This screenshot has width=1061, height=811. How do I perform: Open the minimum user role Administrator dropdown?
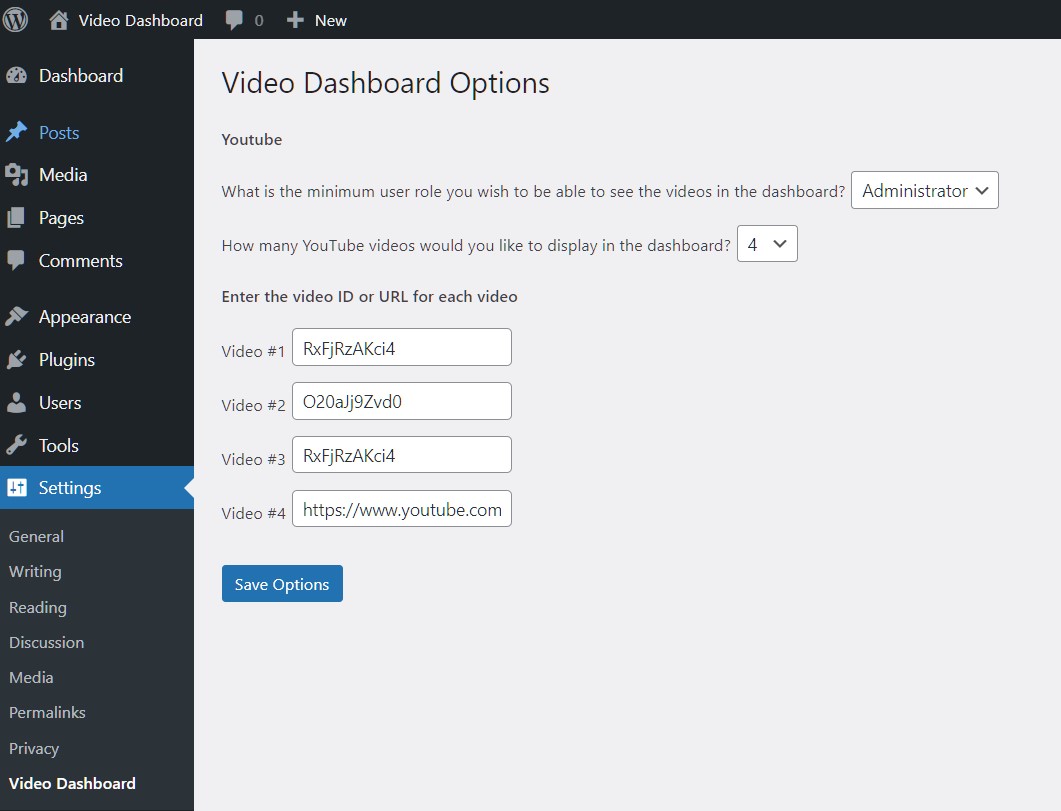tap(924, 191)
